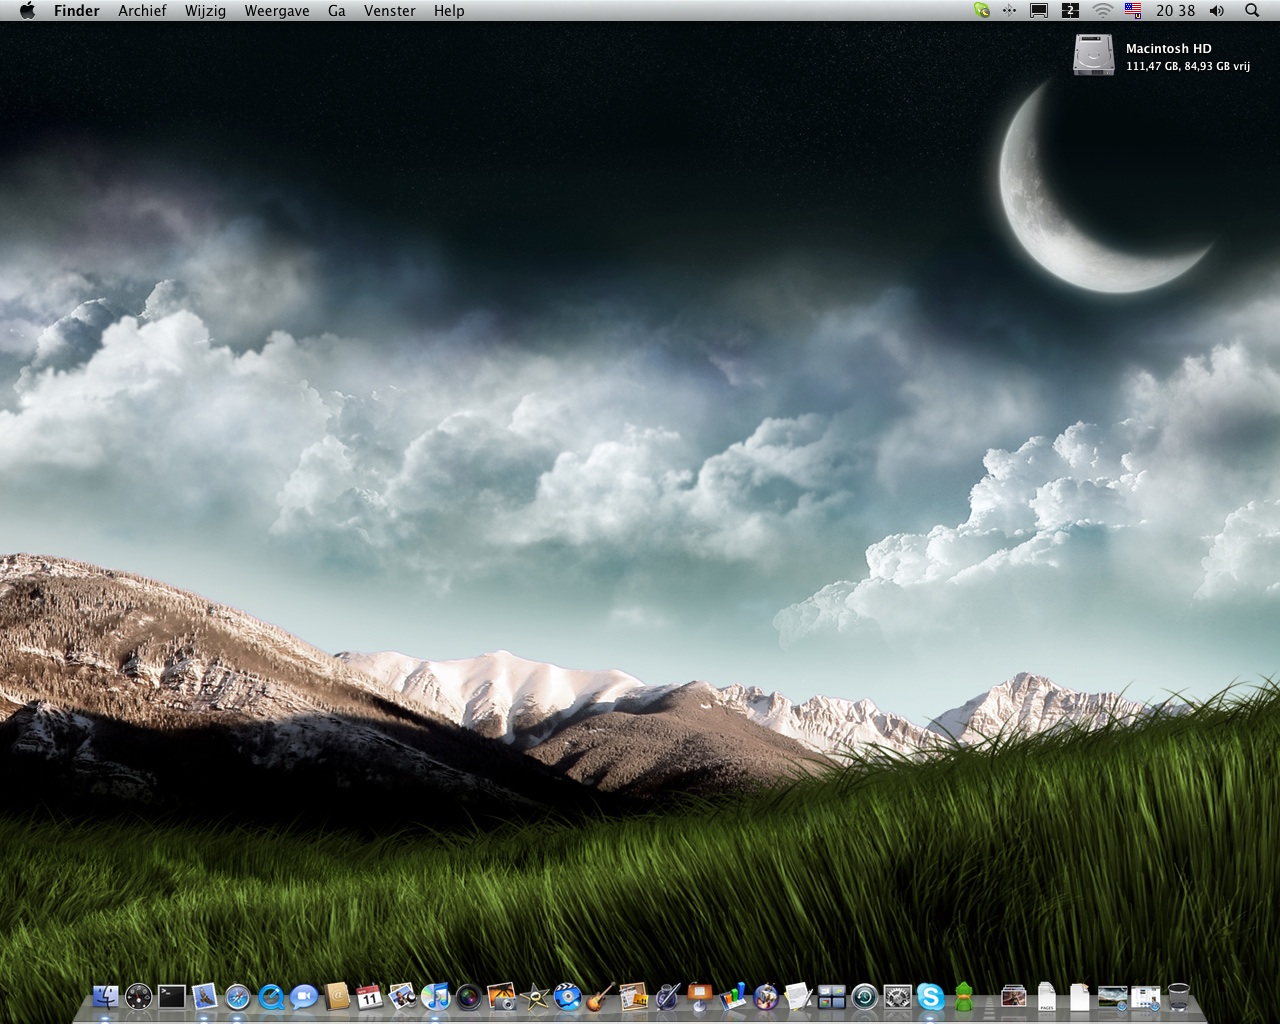This screenshot has height=1024, width=1280.
Task: Open Pages ink-and-pen icon
Action: tap(667, 996)
